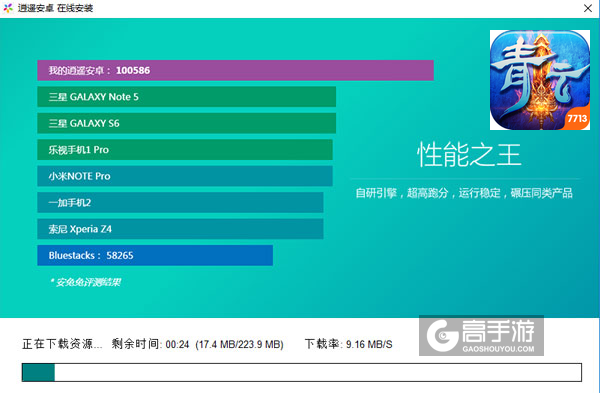Select the 三星 GALAXY S6 bar
The height and width of the screenshot is (393, 600).
(x=186, y=123)
